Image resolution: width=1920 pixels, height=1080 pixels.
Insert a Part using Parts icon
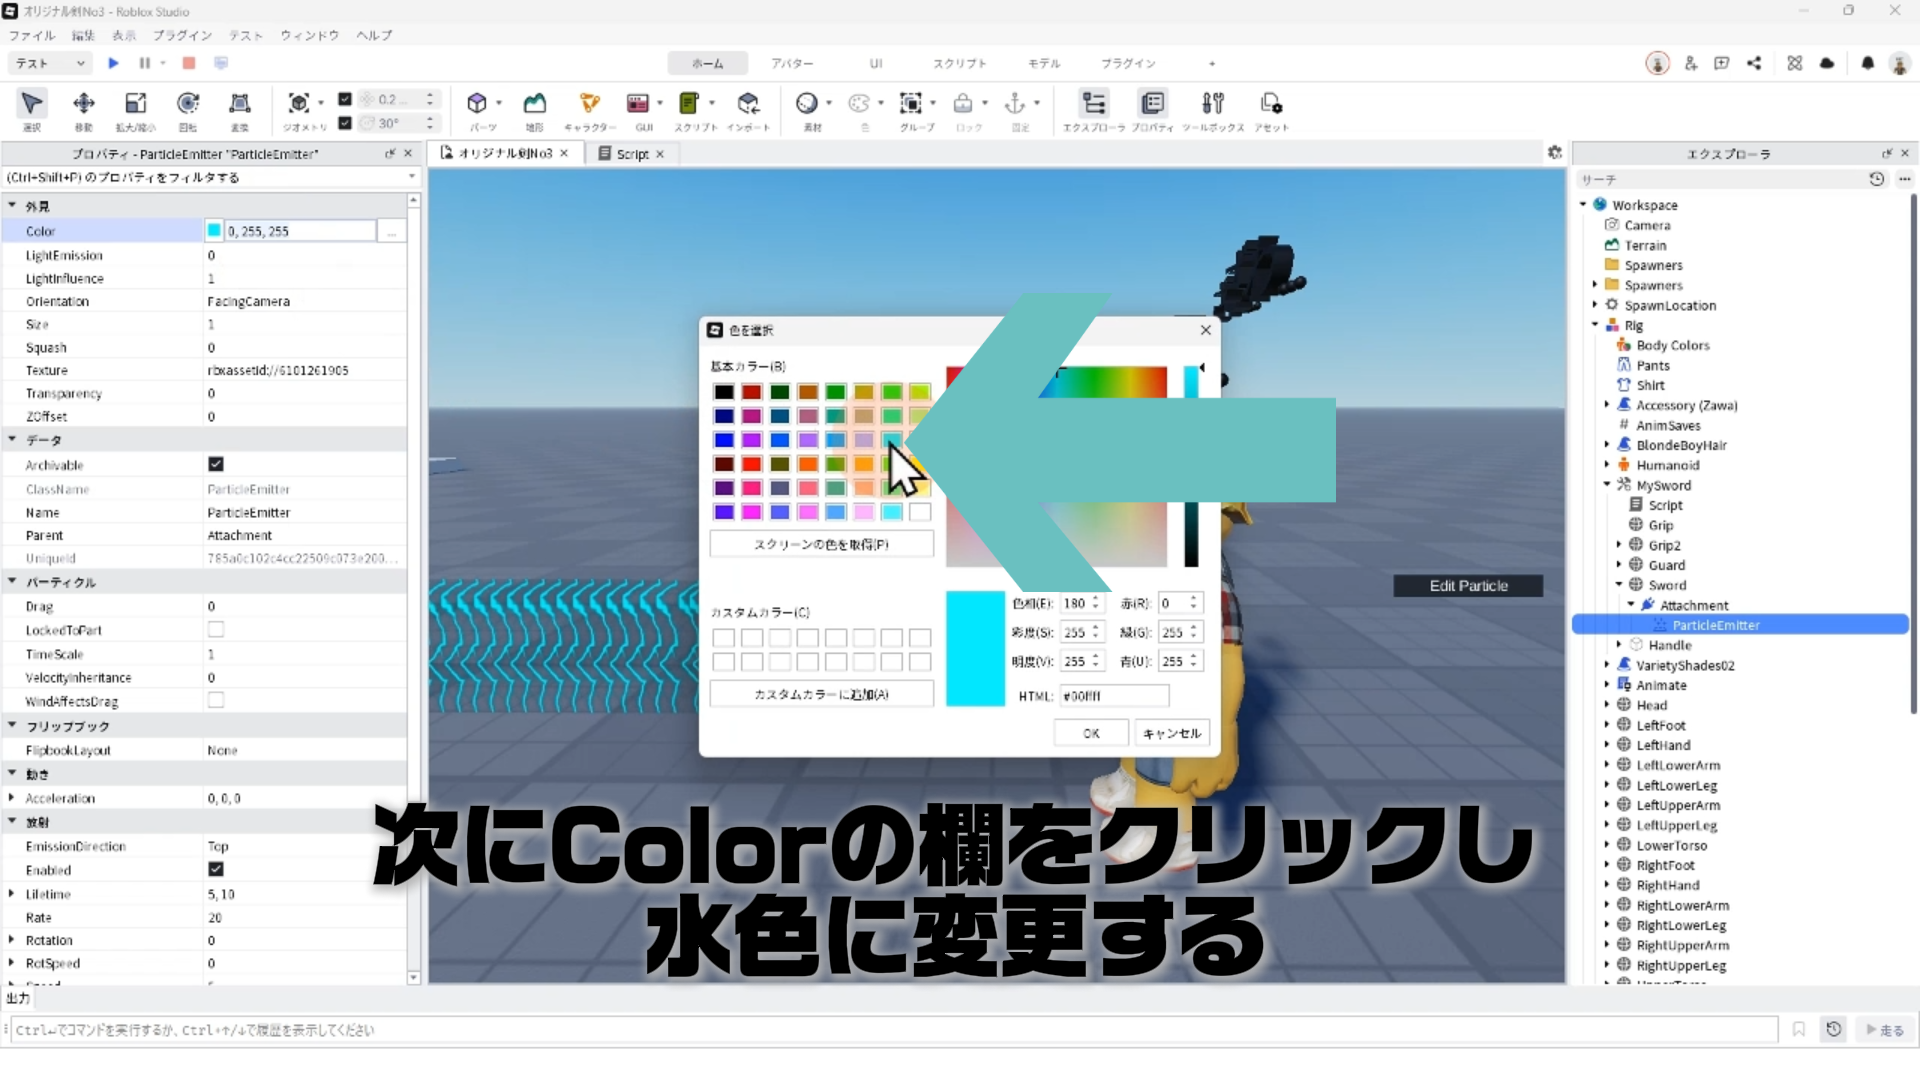tap(477, 104)
